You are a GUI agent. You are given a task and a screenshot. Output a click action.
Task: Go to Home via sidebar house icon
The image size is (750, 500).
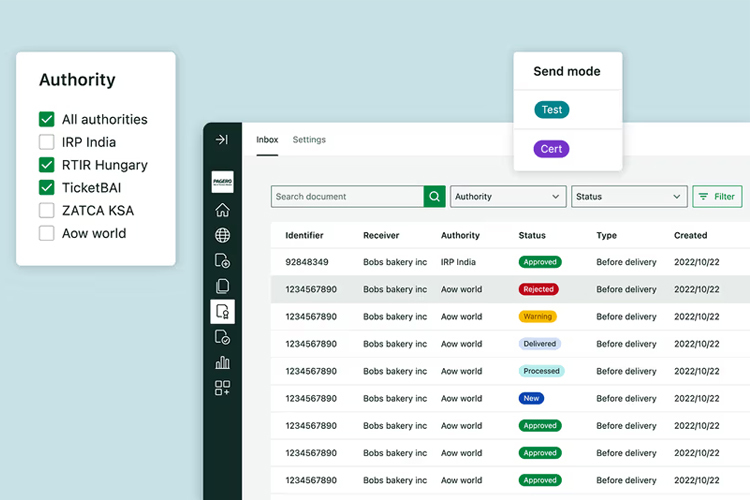[x=222, y=210]
